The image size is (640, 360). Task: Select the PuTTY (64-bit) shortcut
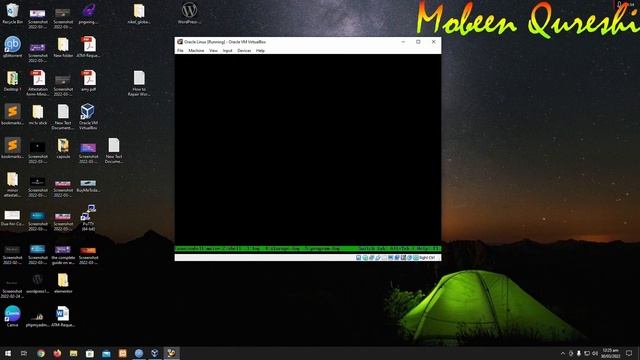point(88,218)
